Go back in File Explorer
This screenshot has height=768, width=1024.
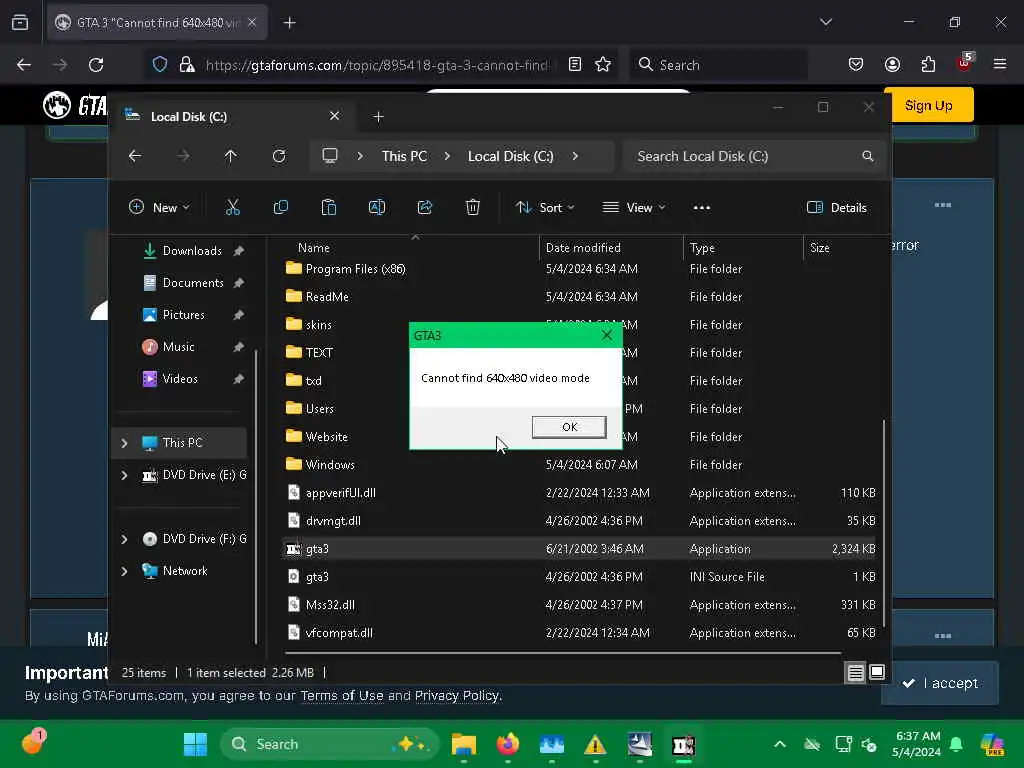click(x=135, y=156)
